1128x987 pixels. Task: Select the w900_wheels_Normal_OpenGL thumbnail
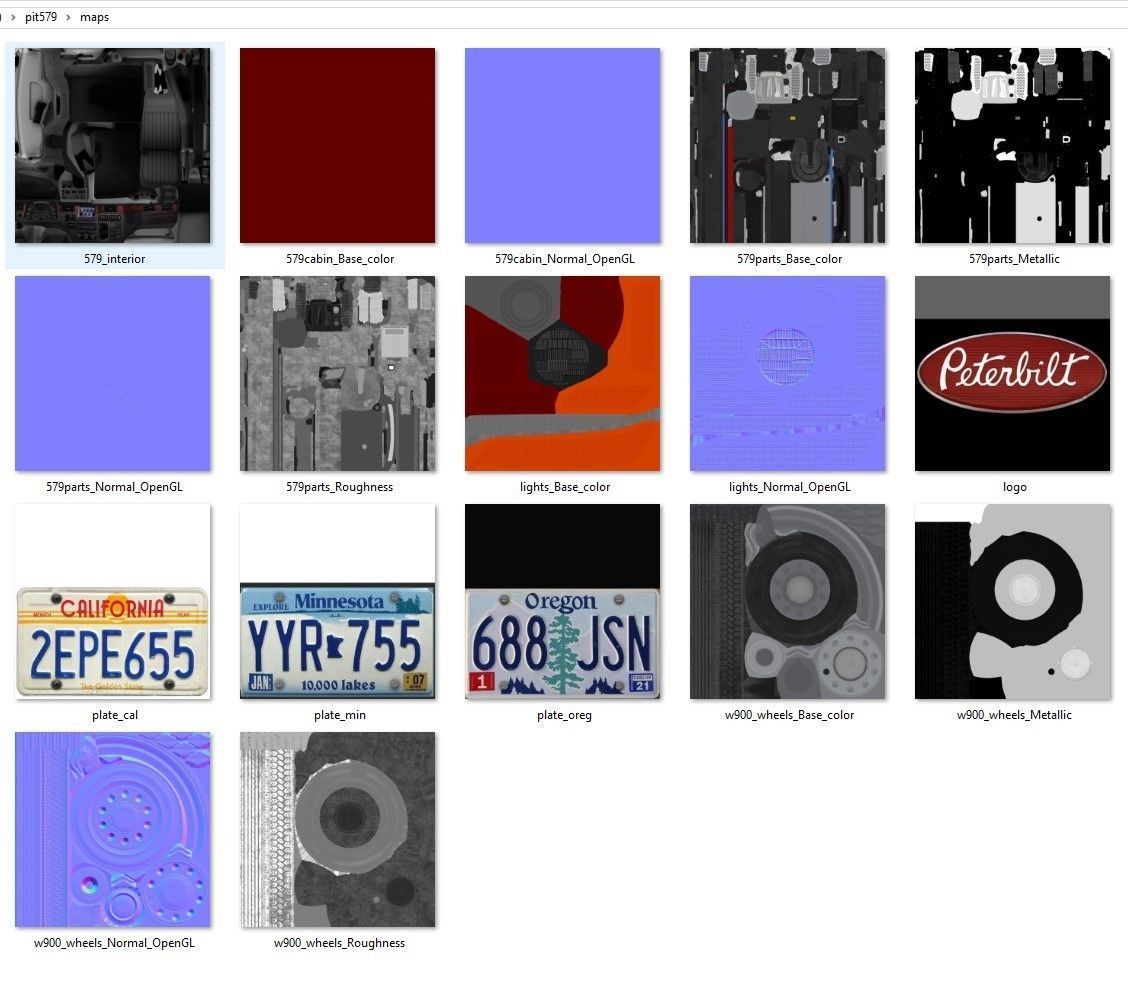click(113, 829)
